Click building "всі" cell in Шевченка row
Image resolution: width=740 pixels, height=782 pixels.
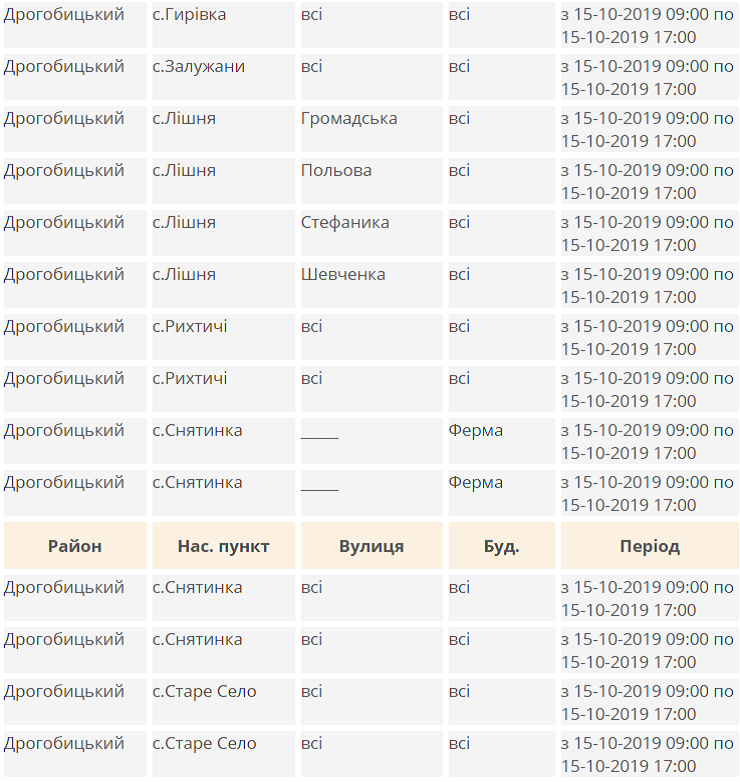pos(459,275)
